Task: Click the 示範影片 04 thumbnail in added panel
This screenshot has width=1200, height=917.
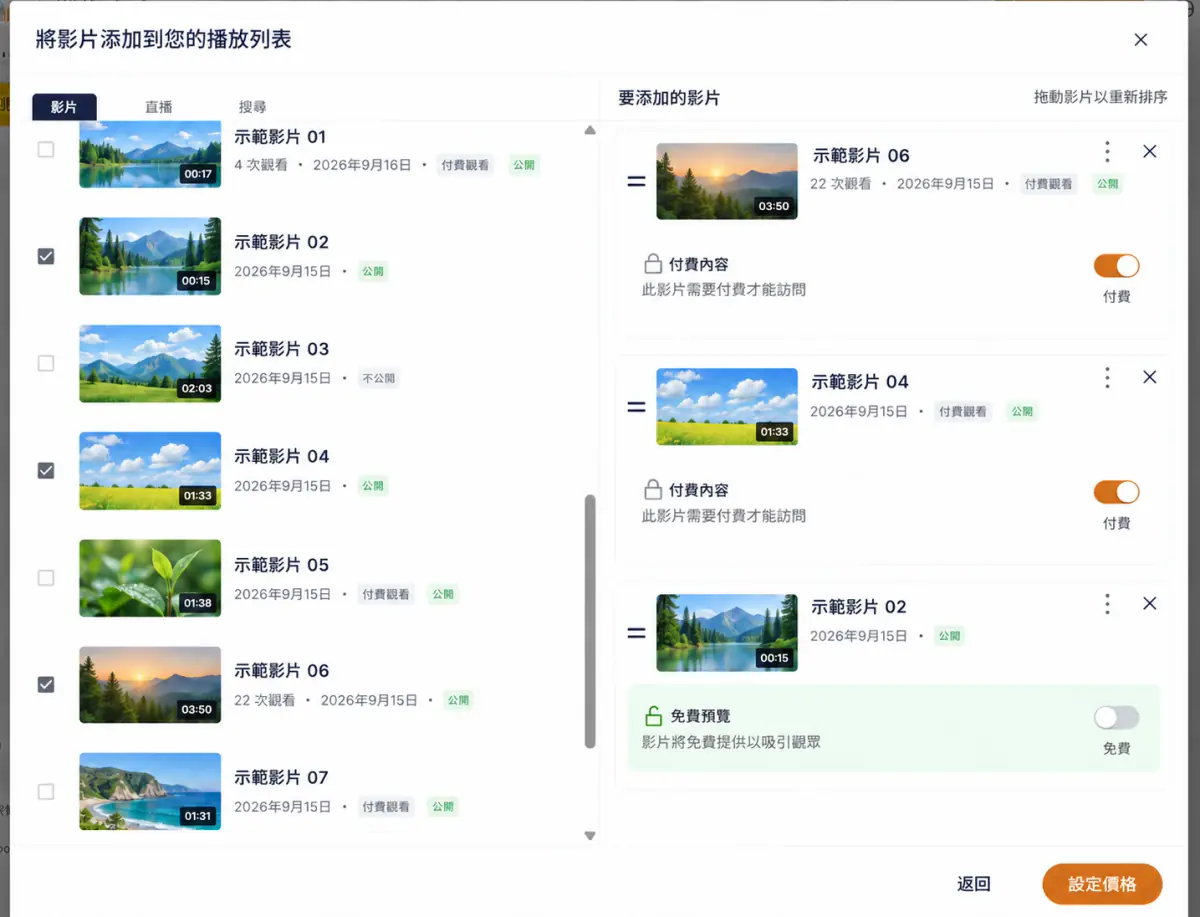Action: 727,407
